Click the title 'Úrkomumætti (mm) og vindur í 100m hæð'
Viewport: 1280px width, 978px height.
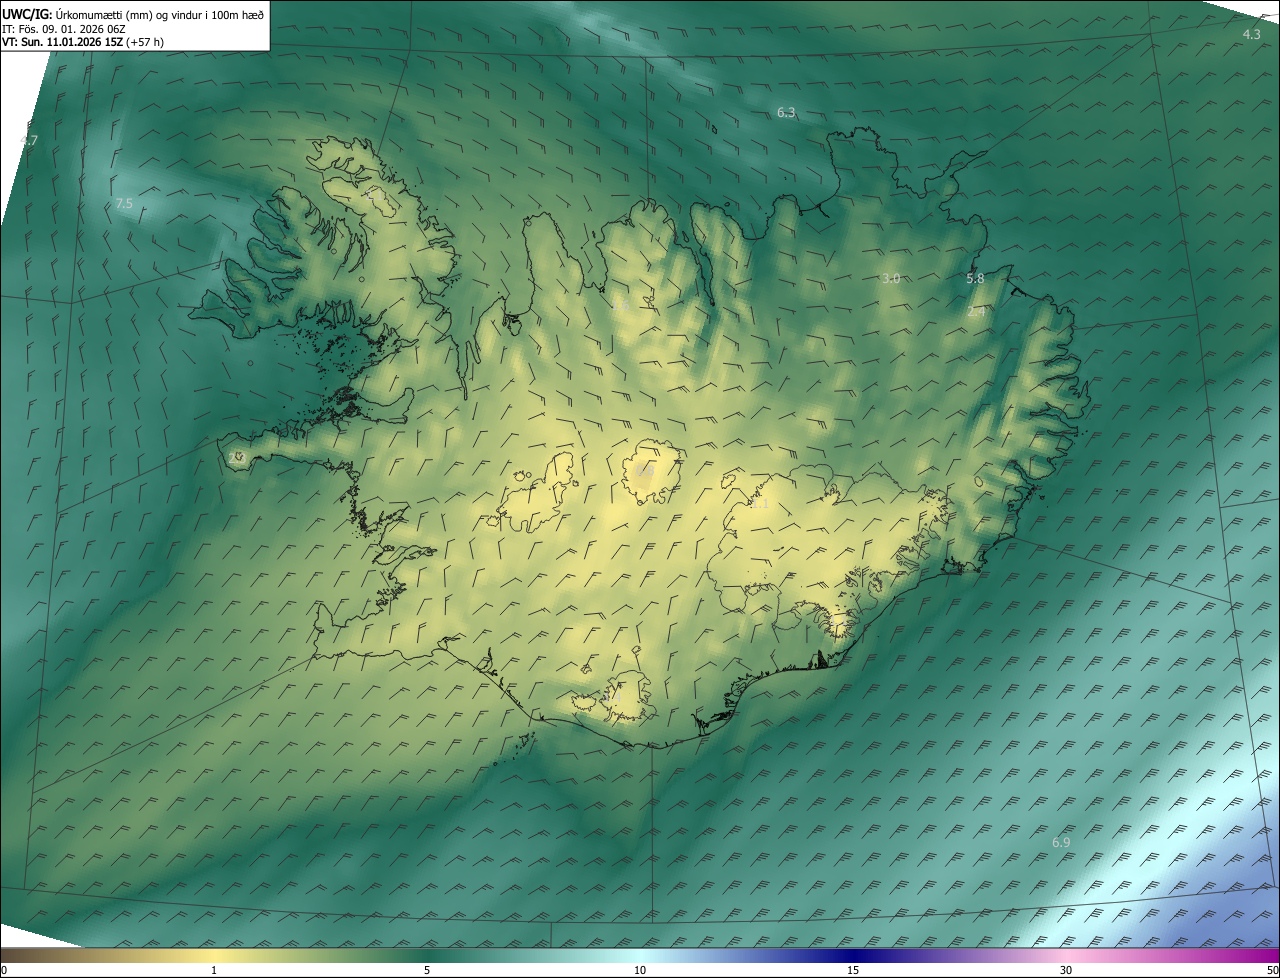point(160,14)
